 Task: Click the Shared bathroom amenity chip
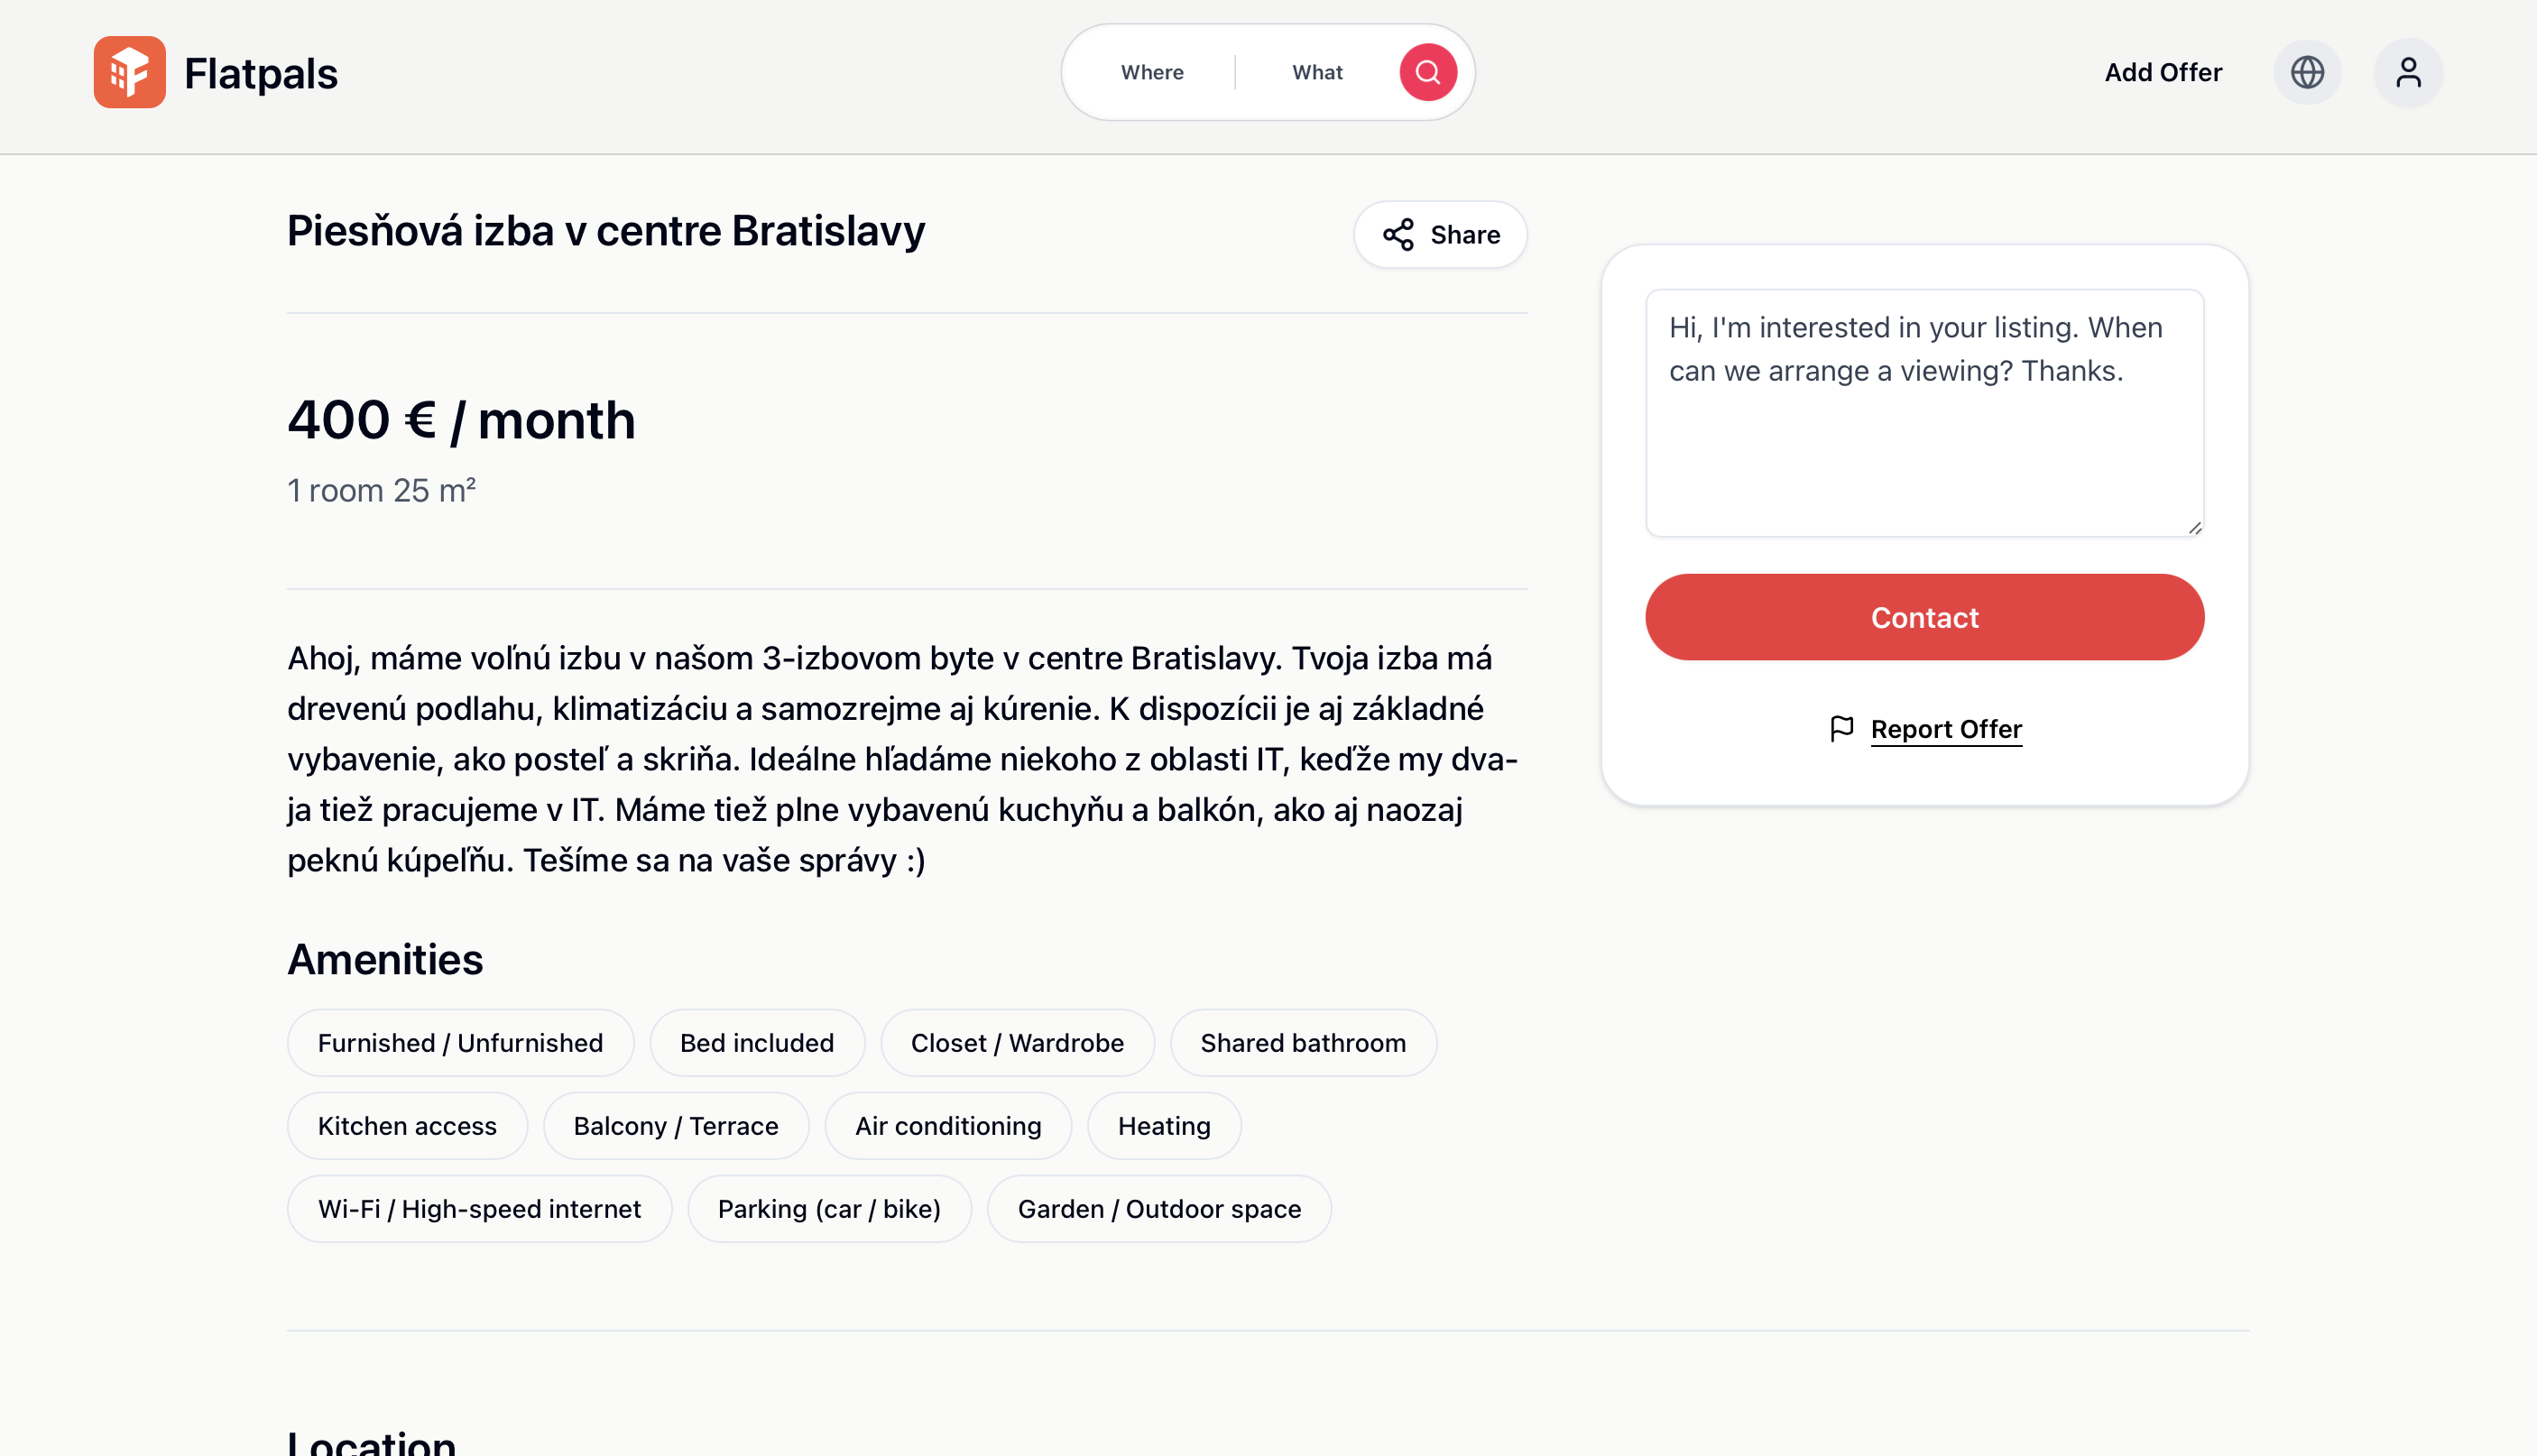tap(1303, 1043)
